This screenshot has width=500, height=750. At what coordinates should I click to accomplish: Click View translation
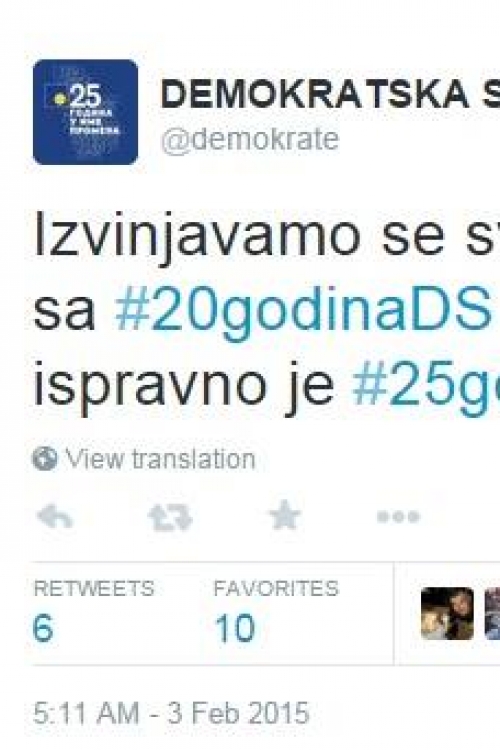(x=160, y=459)
